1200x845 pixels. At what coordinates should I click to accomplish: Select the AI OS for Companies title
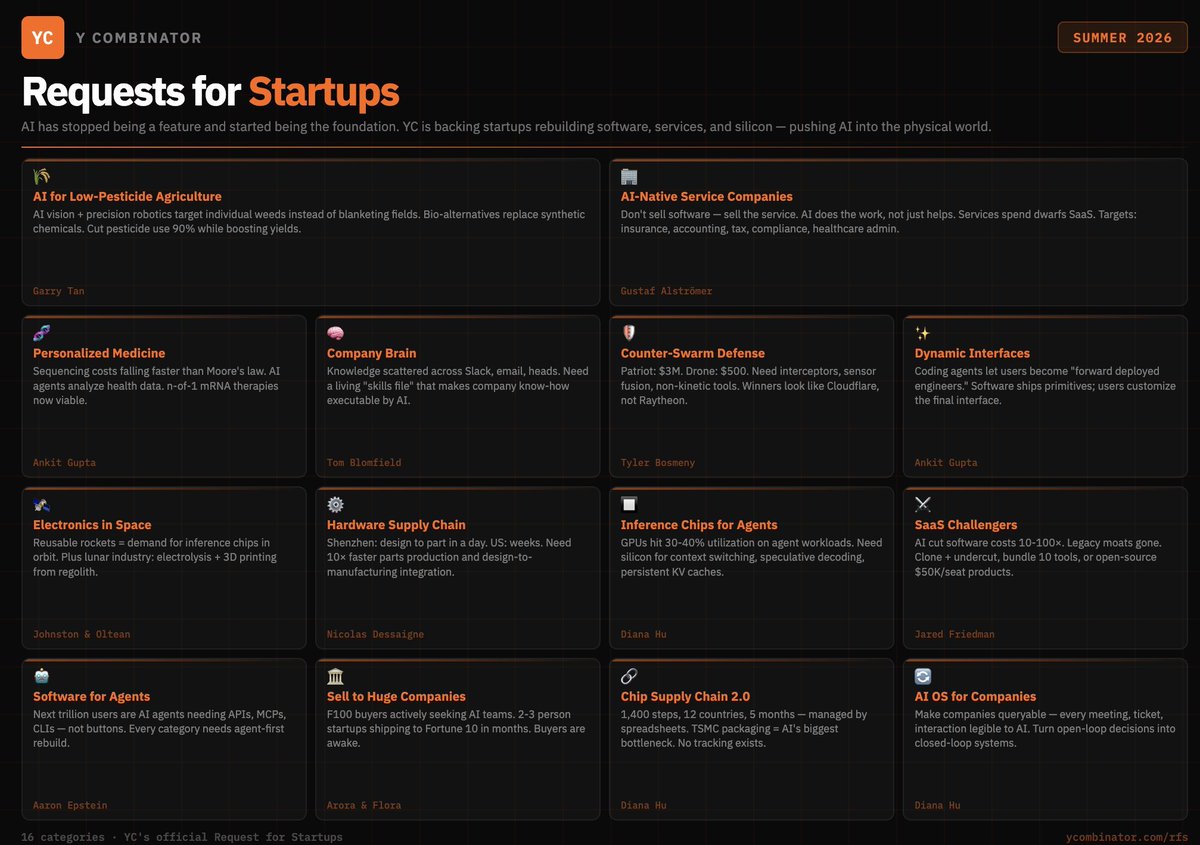(975, 697)
